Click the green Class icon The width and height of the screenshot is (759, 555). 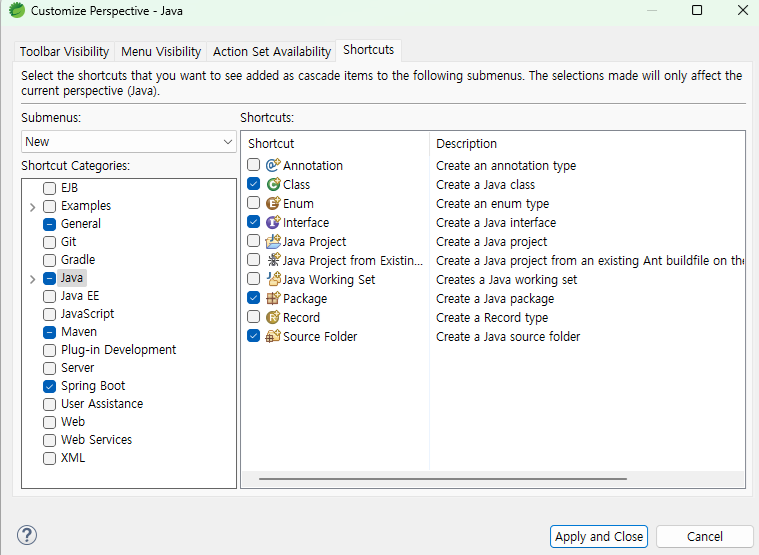click(273, 184)
